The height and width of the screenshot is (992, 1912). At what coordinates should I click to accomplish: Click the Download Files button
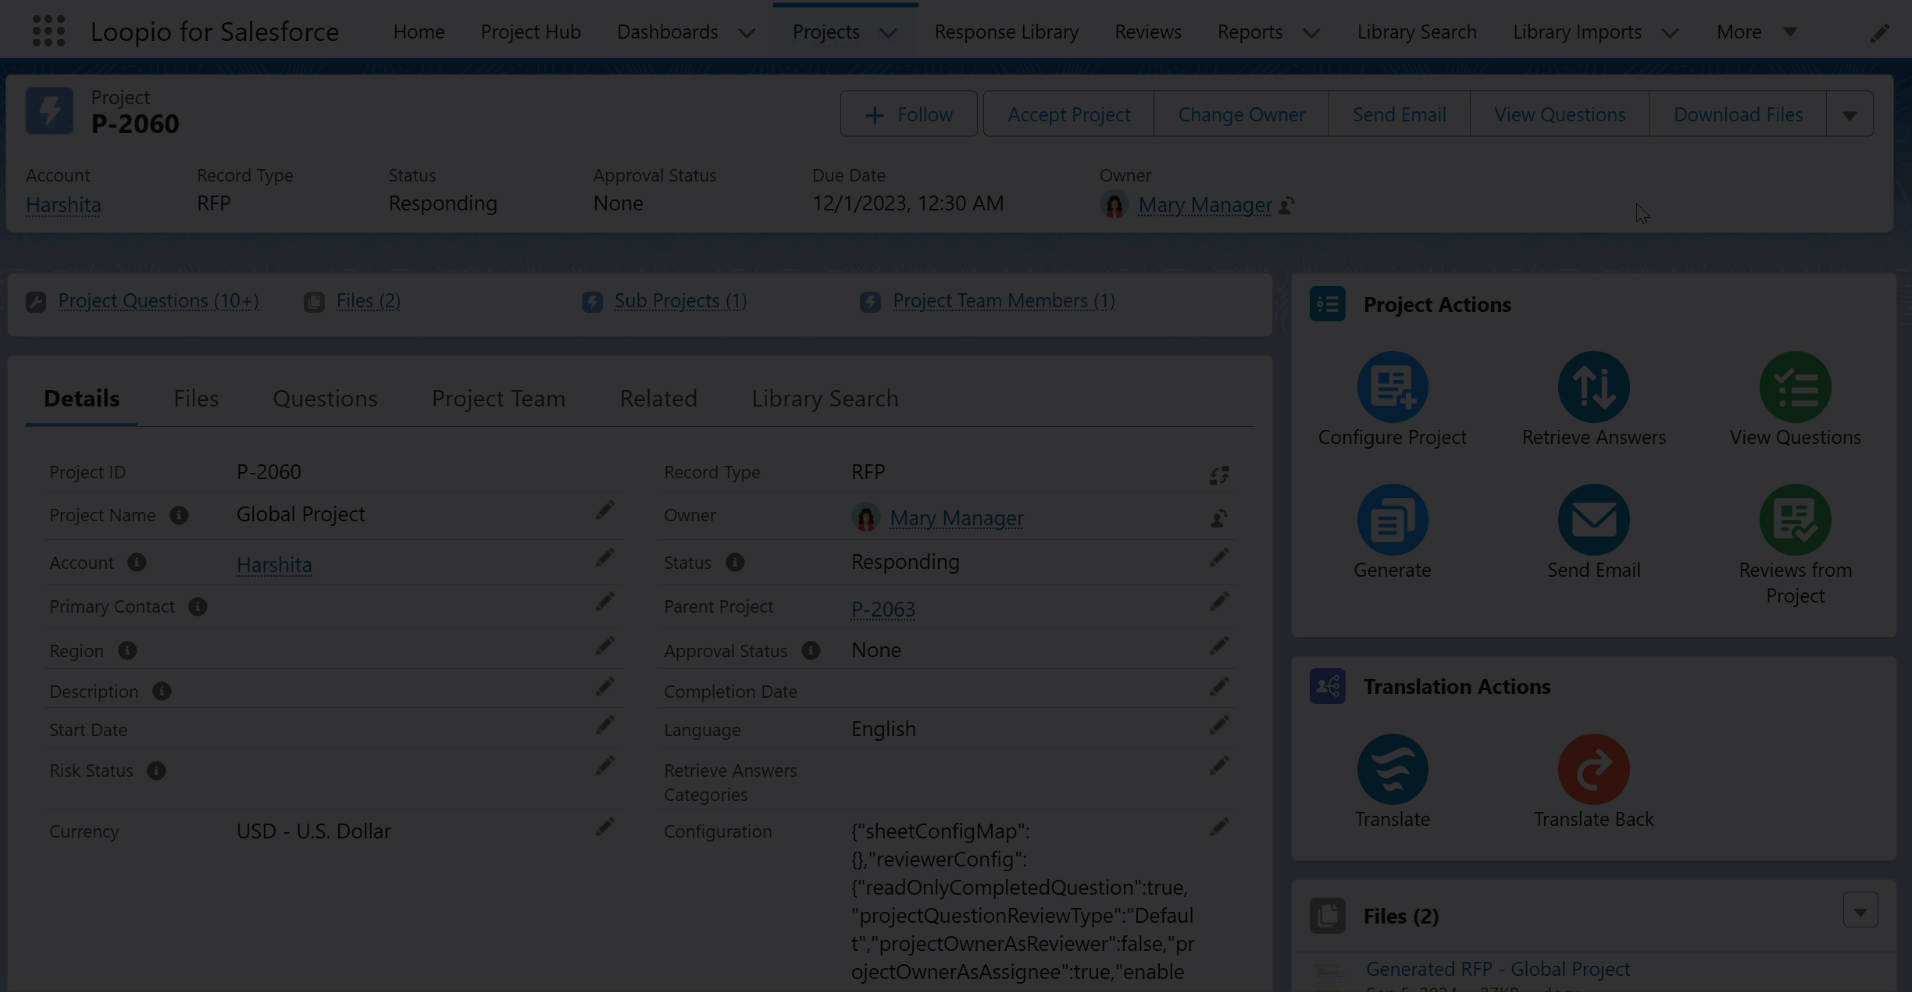1738,114
